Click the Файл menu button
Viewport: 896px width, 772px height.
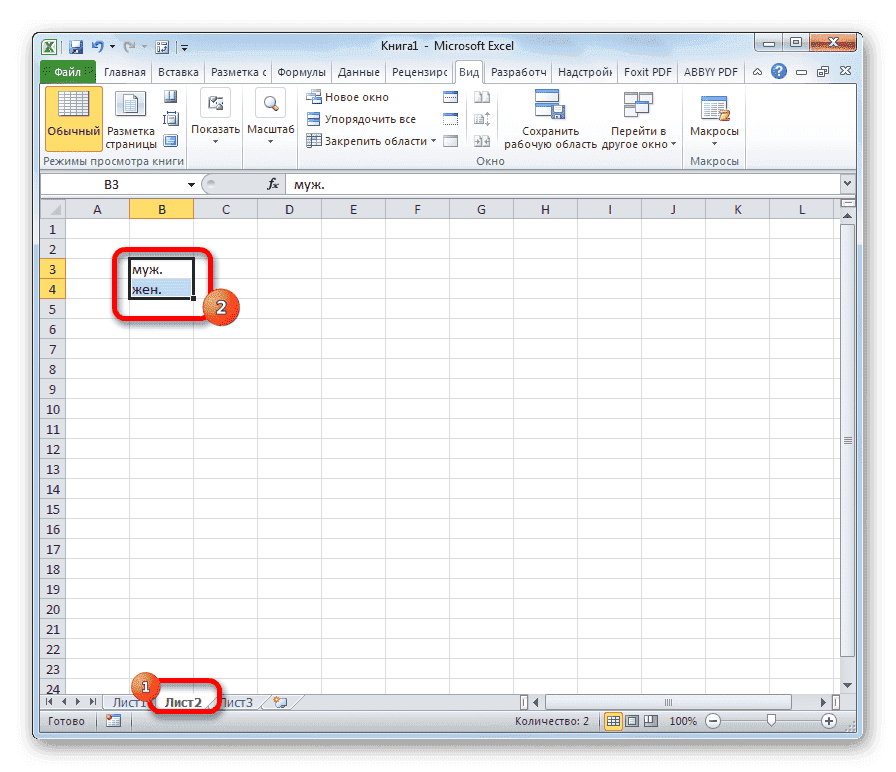(x=67, y=71)
